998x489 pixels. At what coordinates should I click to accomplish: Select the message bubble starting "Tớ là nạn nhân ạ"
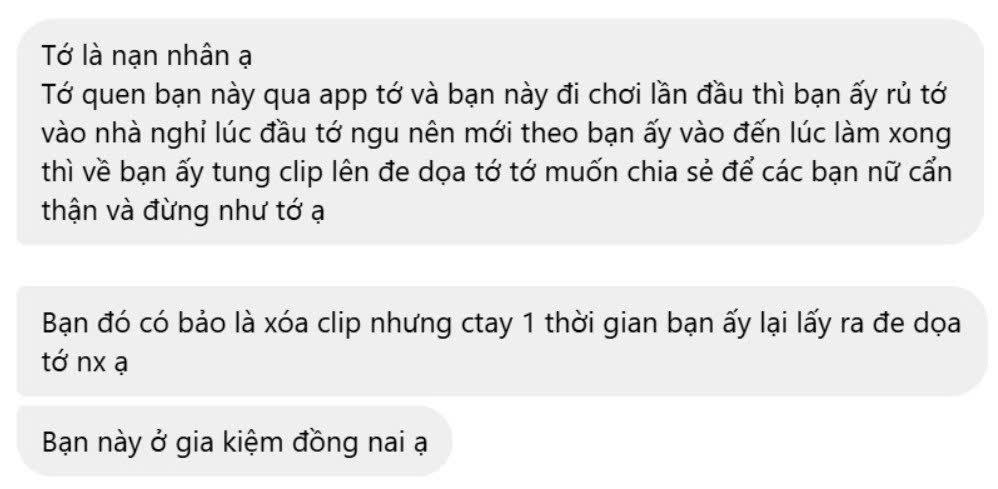500,132
